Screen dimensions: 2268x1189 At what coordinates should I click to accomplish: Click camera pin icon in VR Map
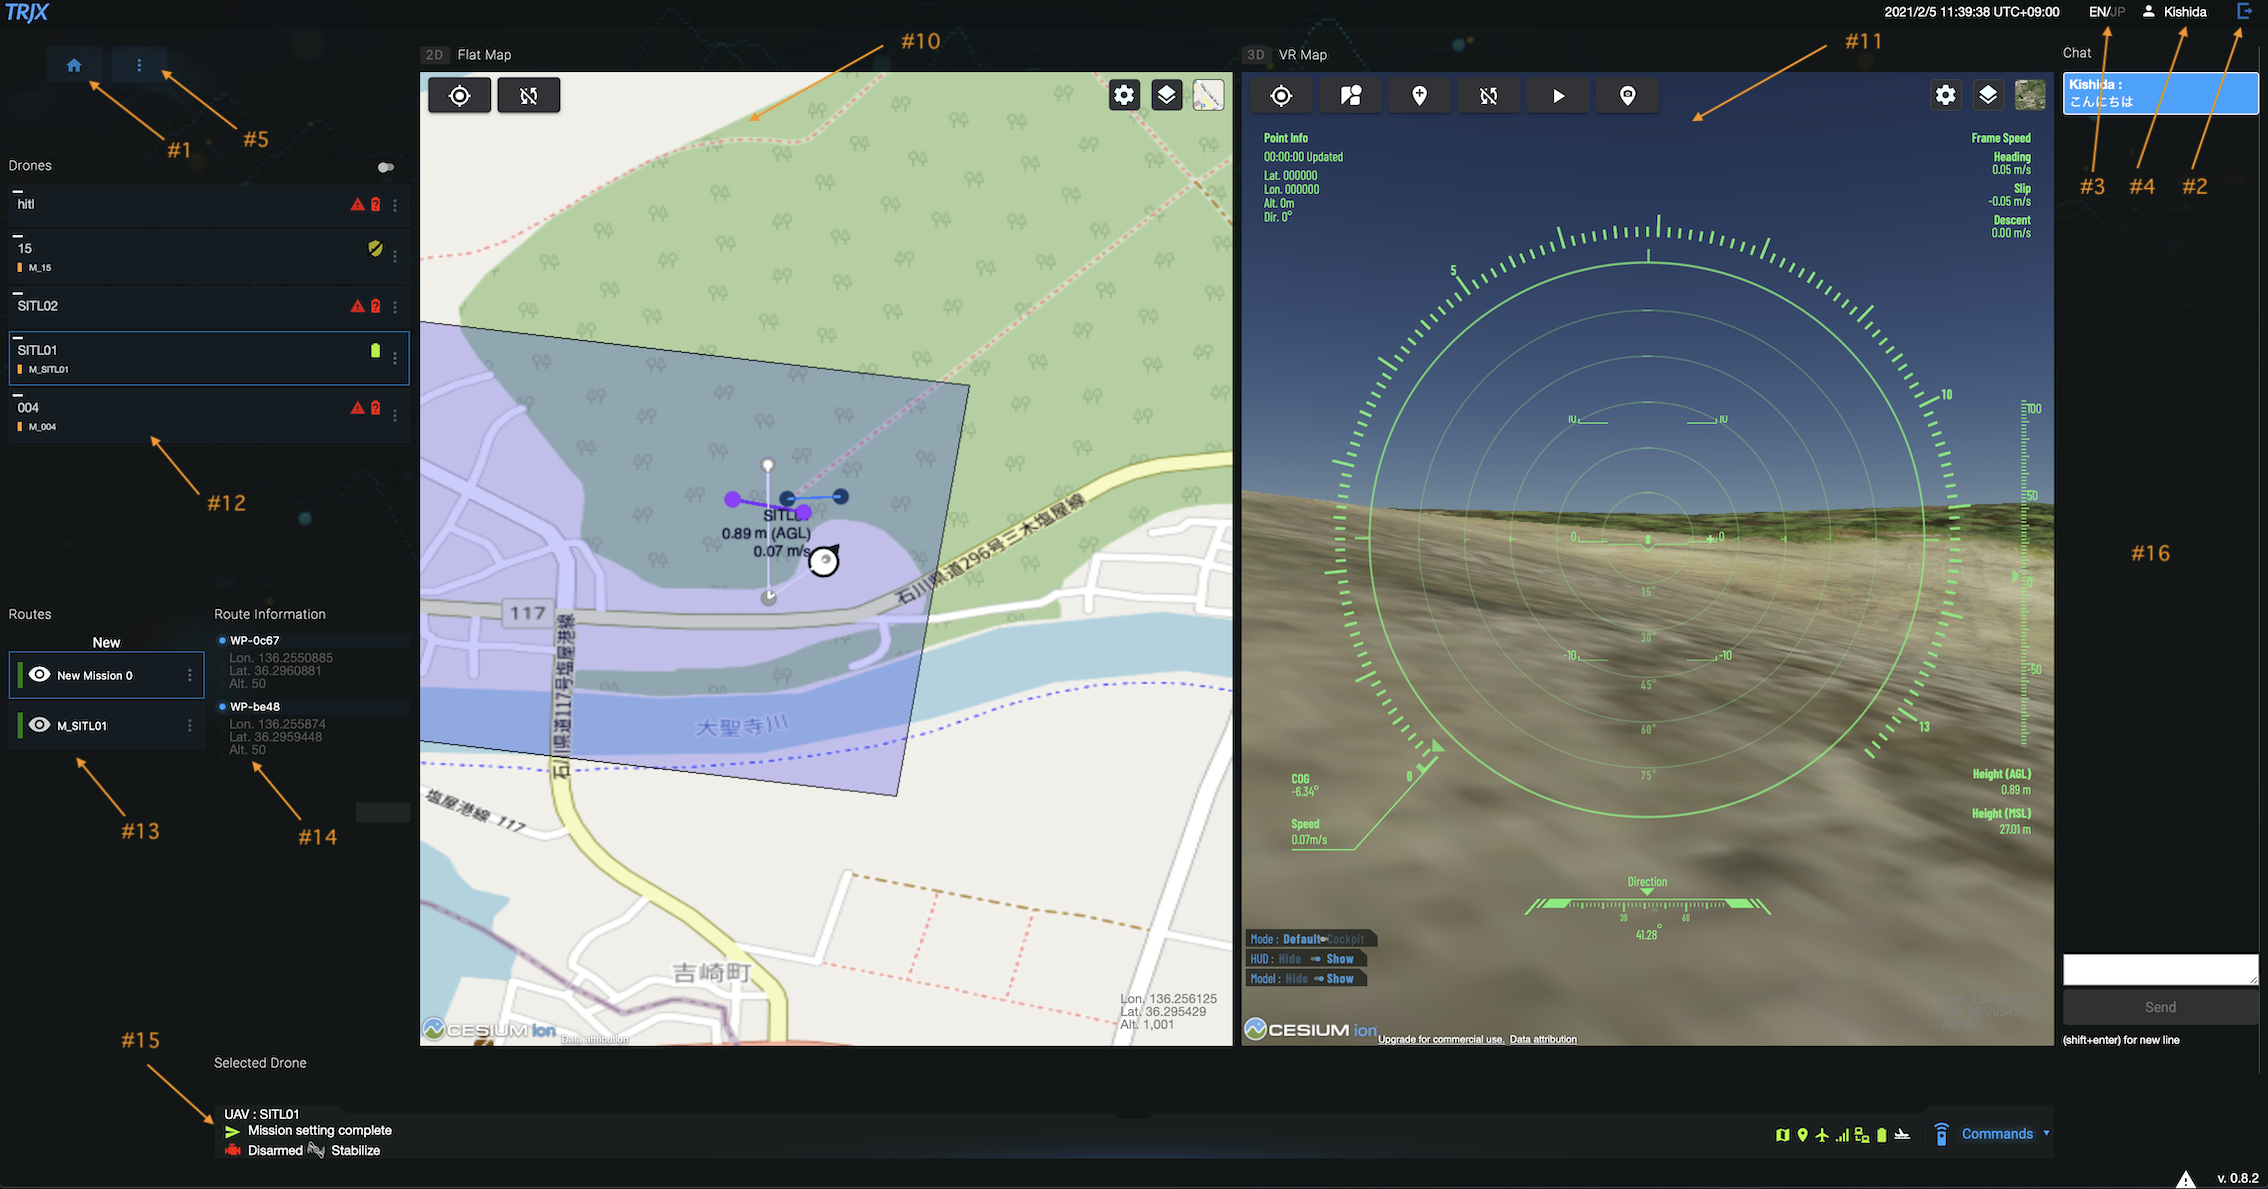point(1627,96)
